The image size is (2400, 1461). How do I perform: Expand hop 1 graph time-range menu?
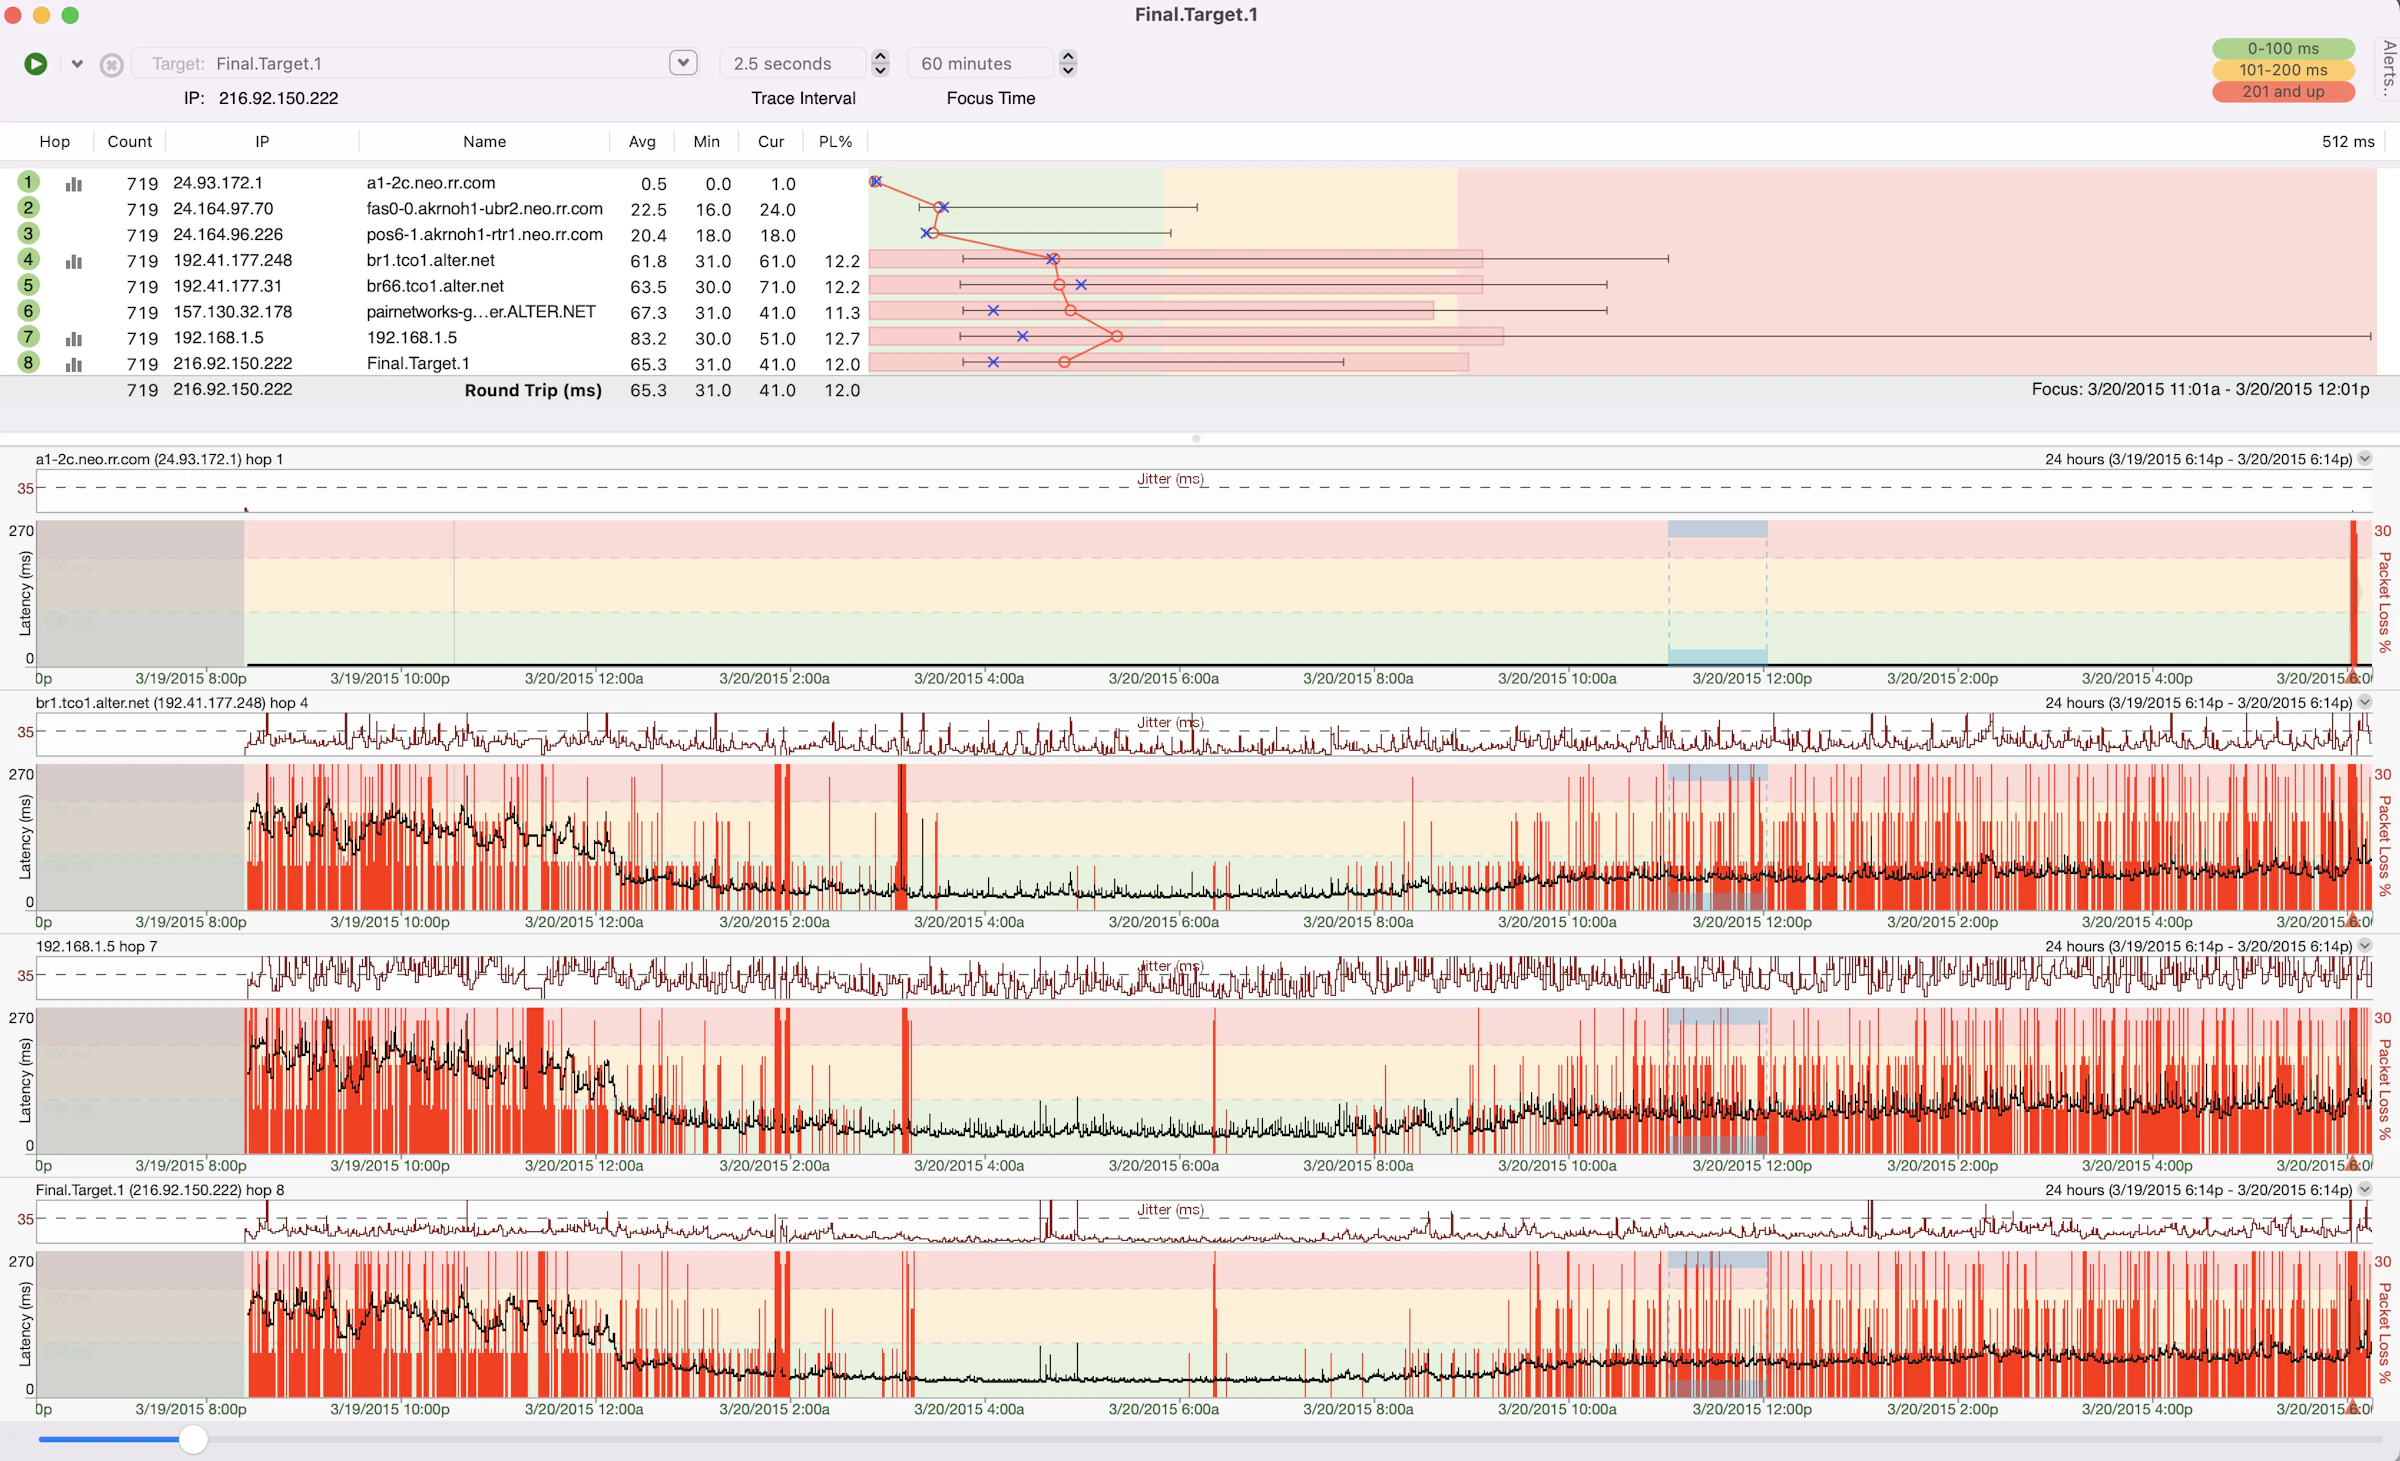[2365, 459]
